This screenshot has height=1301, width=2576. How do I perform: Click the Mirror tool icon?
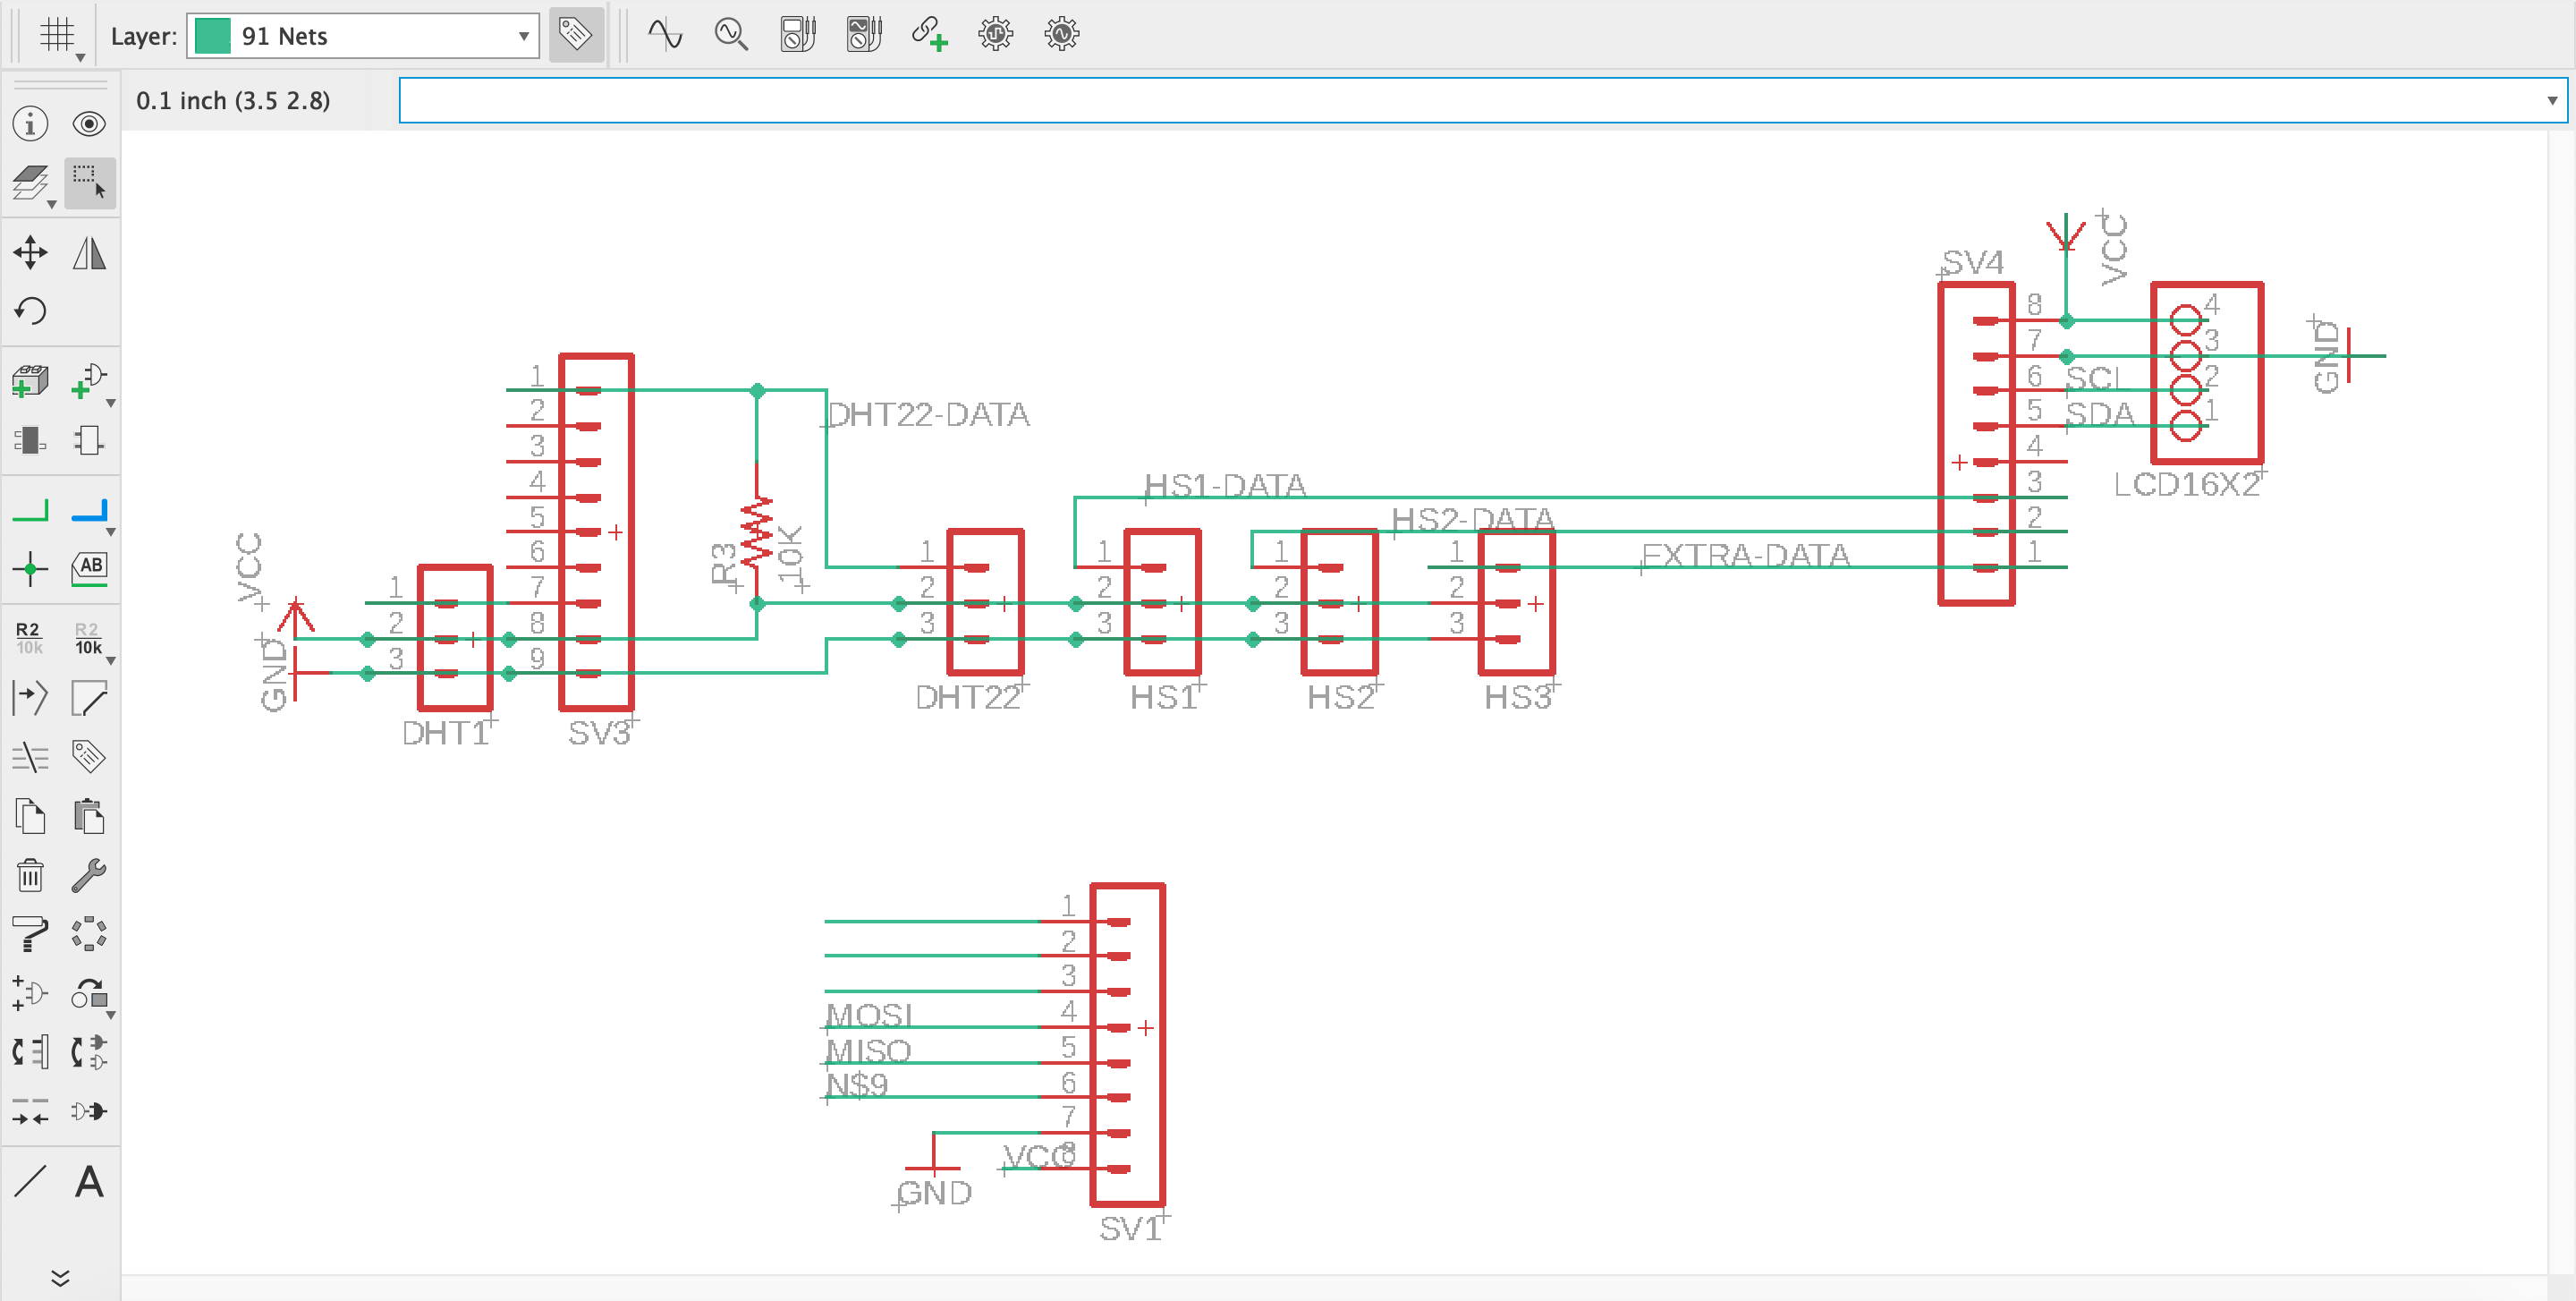click(89, 252)
